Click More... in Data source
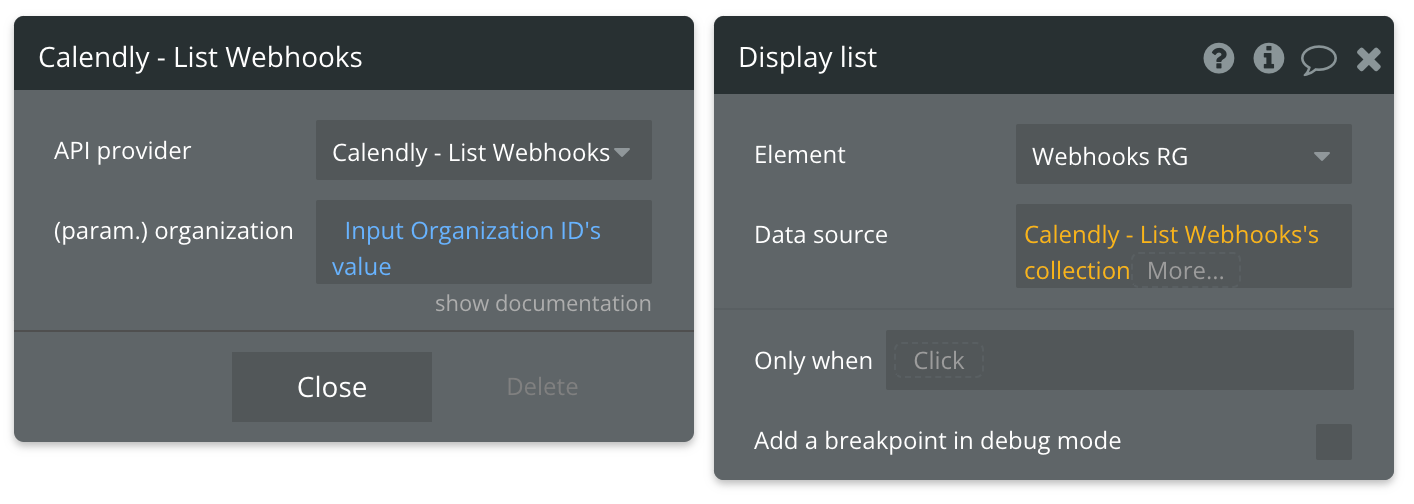 (1186, 270)
